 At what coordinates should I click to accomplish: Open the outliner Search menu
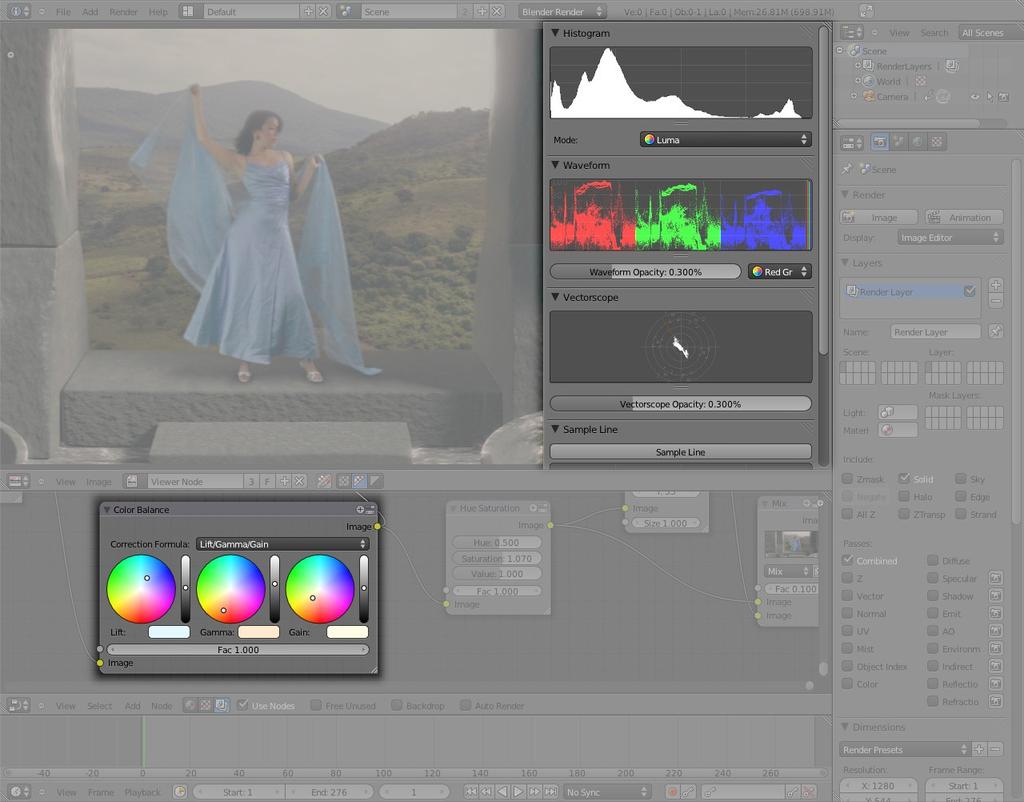[x=935, y=33]
